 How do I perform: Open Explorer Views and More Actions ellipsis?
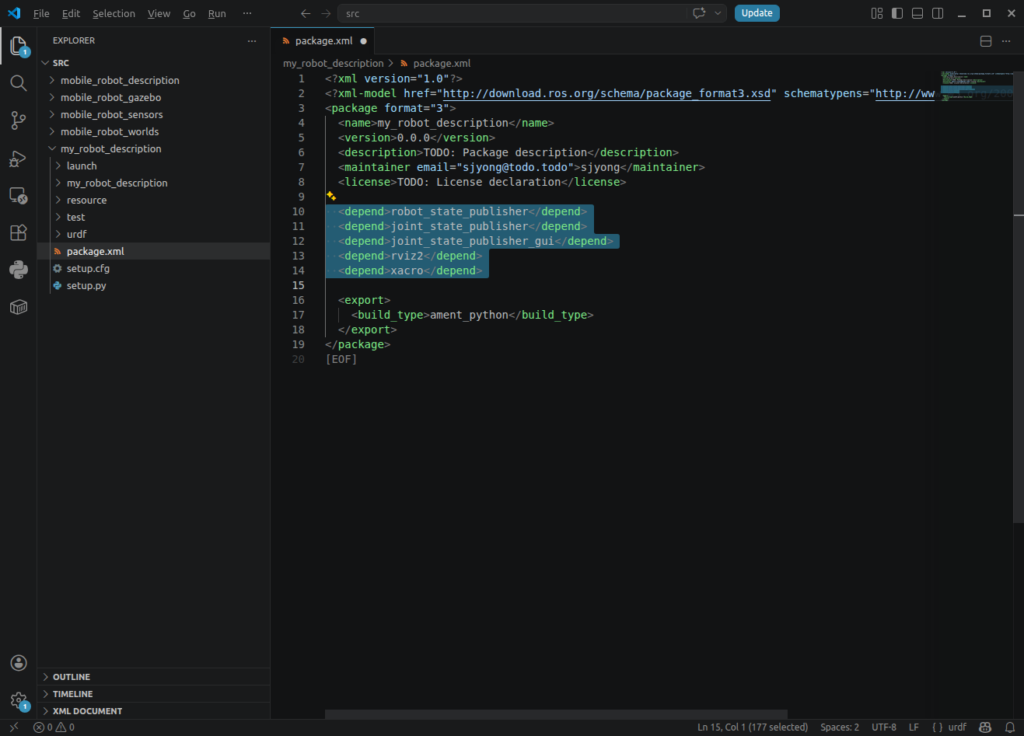[252, 40]
